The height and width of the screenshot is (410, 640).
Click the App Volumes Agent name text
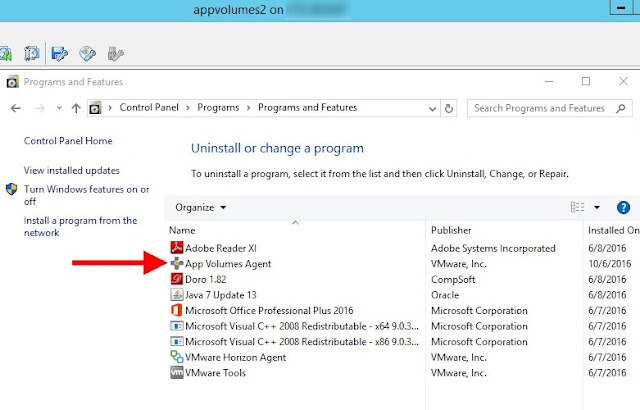click(x=228, y=264)
